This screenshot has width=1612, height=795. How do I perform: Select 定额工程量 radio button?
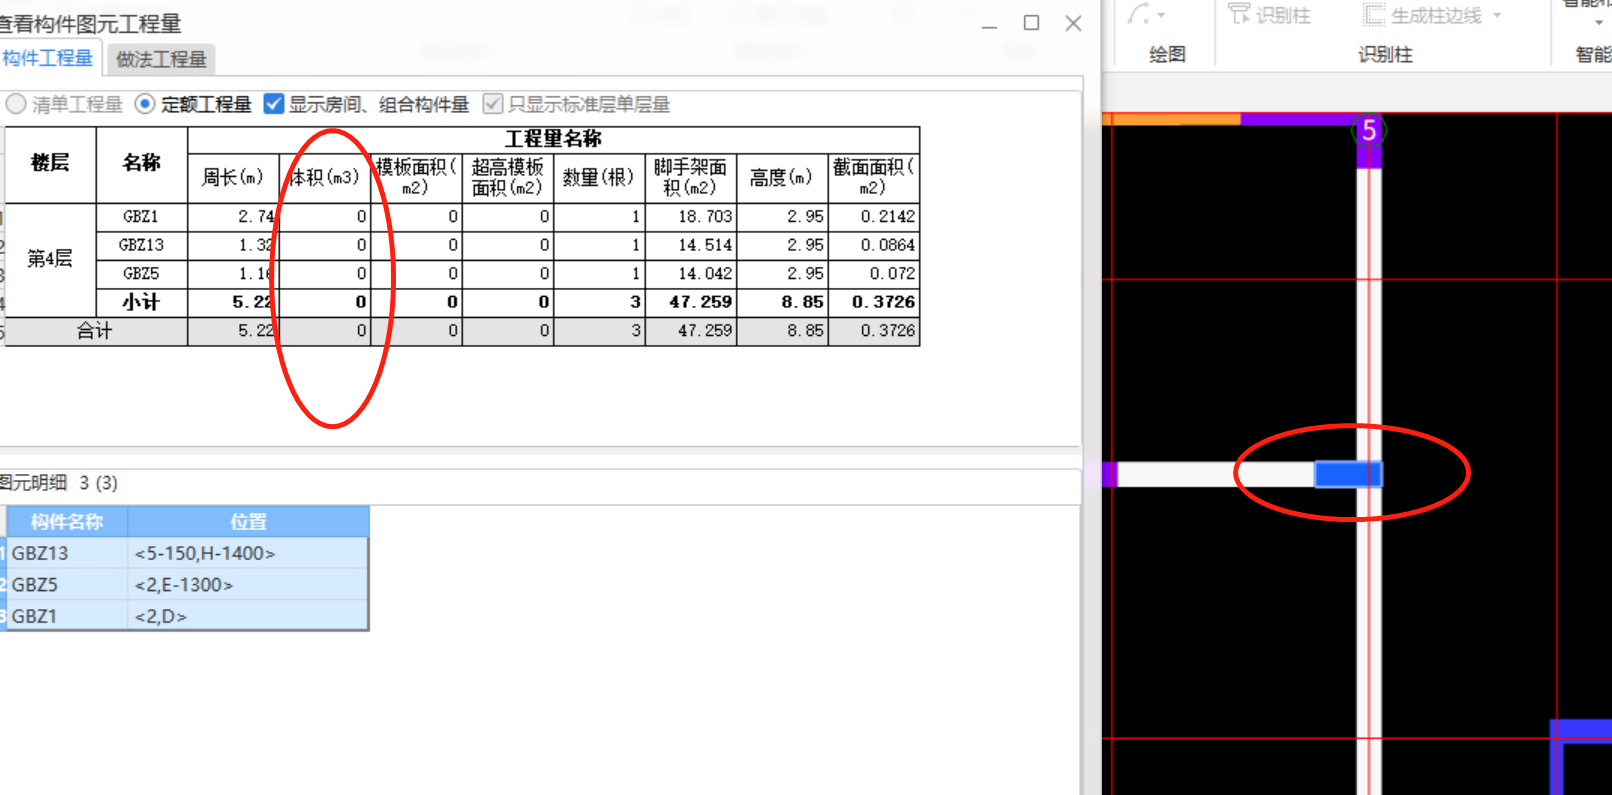(x=145, y=104)
